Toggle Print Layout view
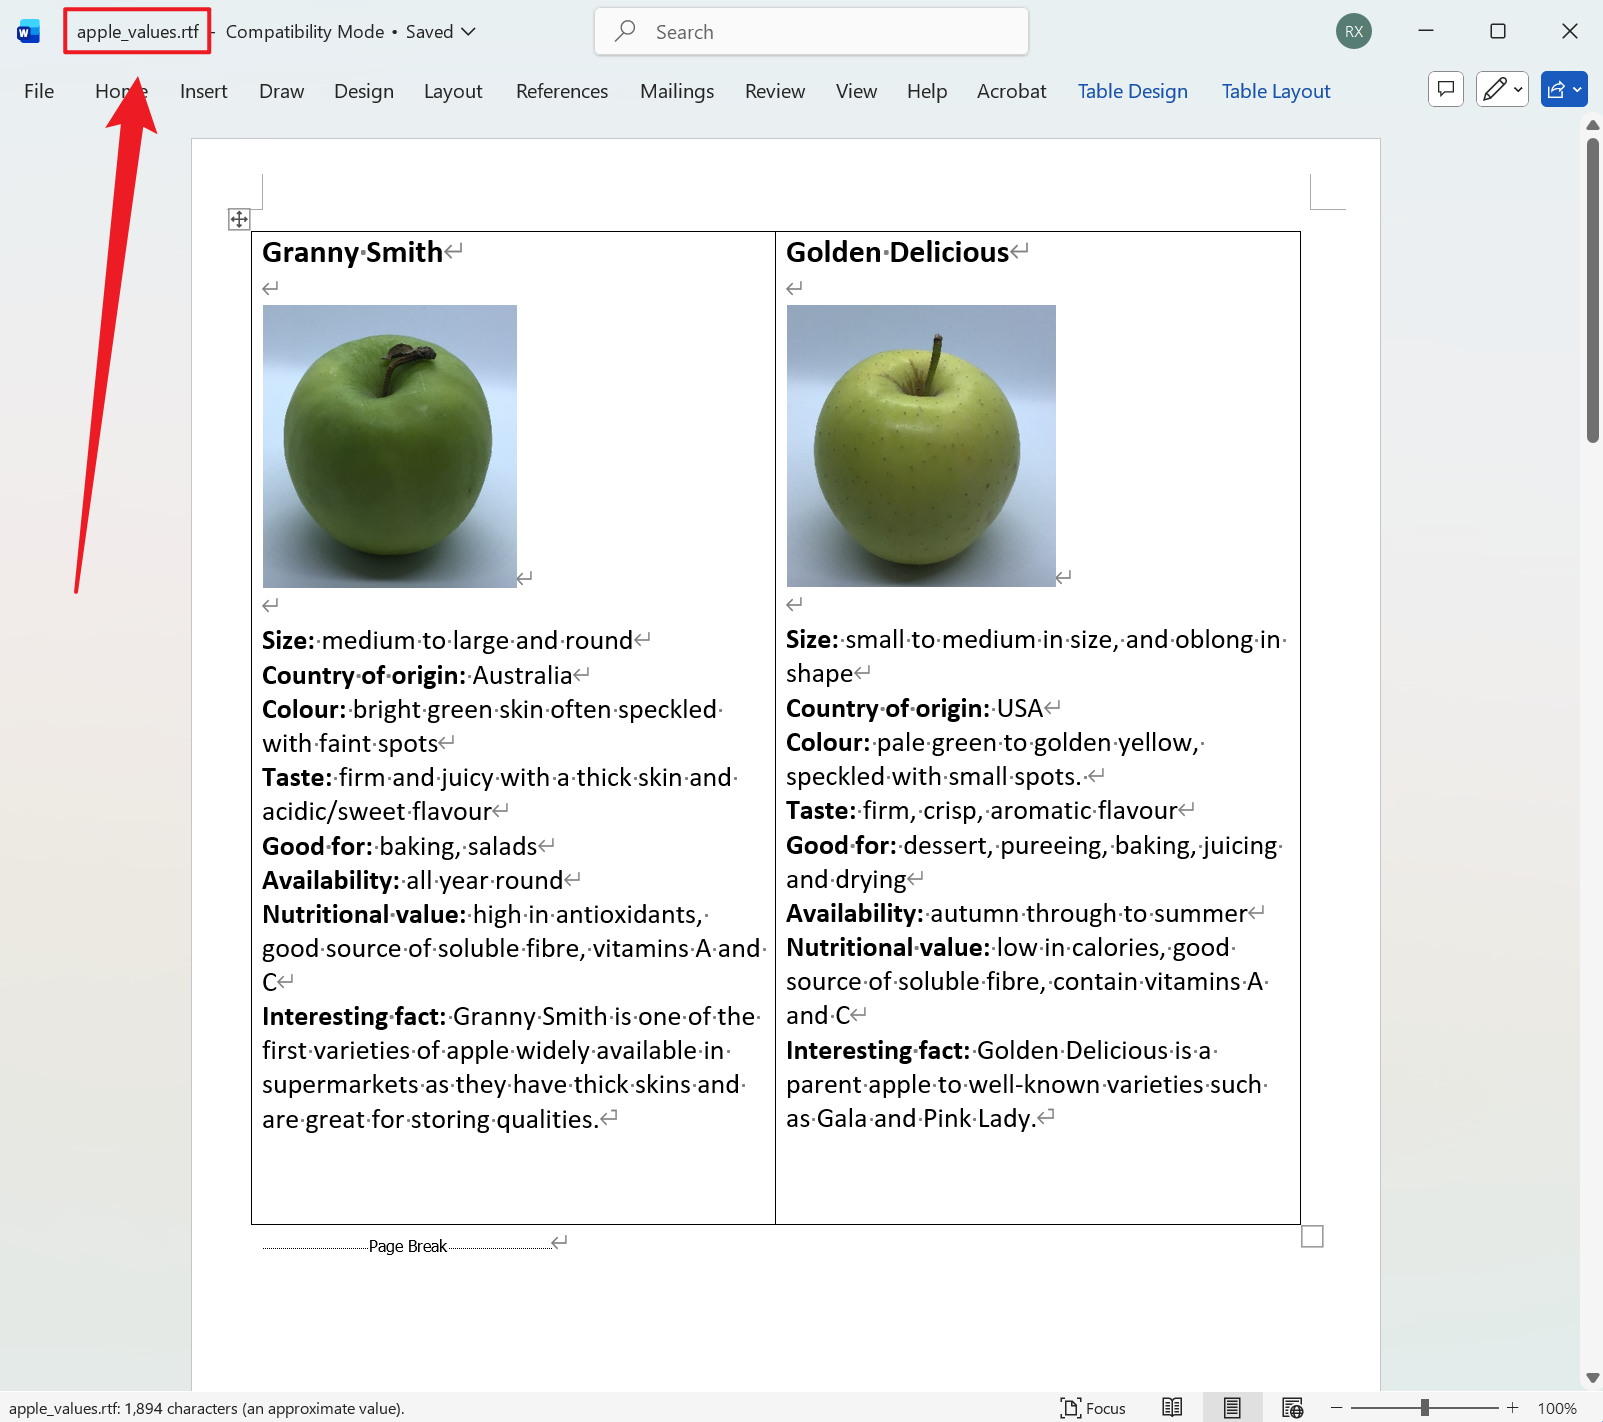This screenshot has height=1422, width=1603. pos(1231,1408)
